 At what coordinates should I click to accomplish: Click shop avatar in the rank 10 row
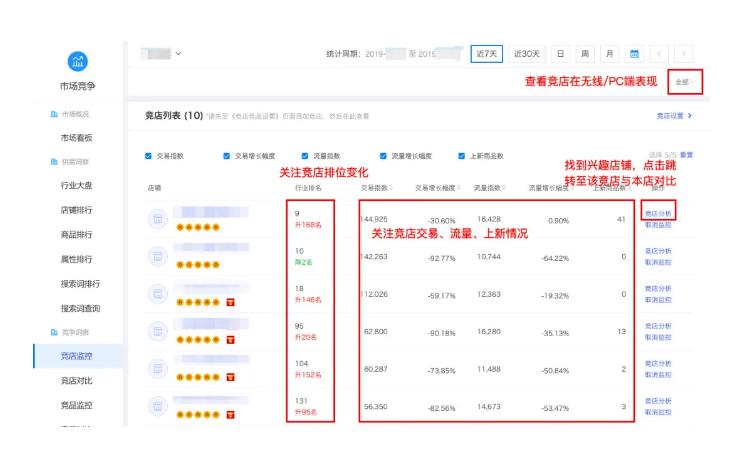click(x=158, y=256)
